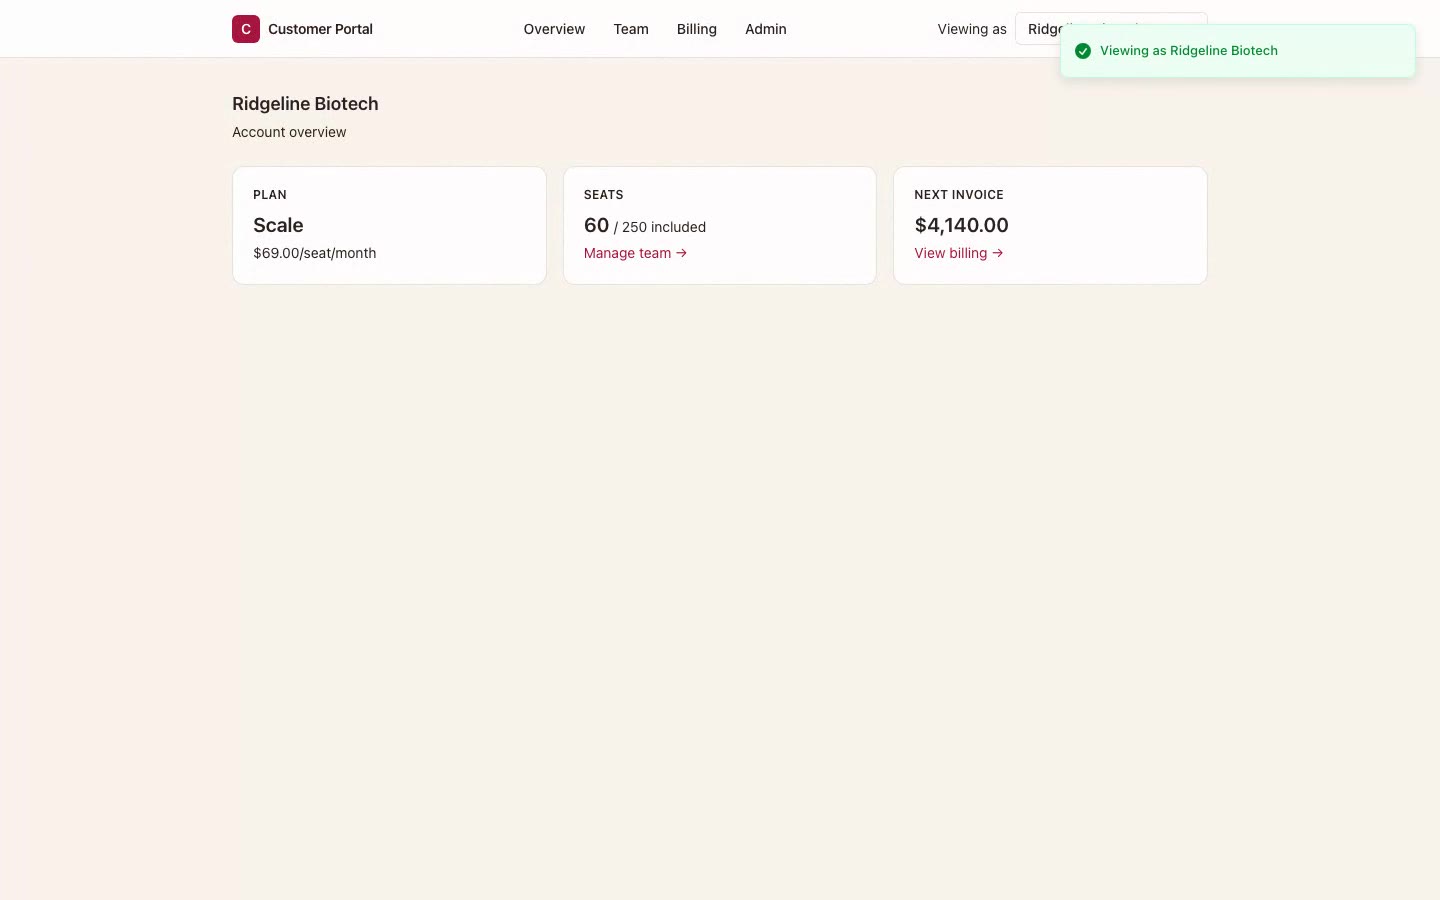Click the Ridgeline Biotech page heading

(305, 104)
